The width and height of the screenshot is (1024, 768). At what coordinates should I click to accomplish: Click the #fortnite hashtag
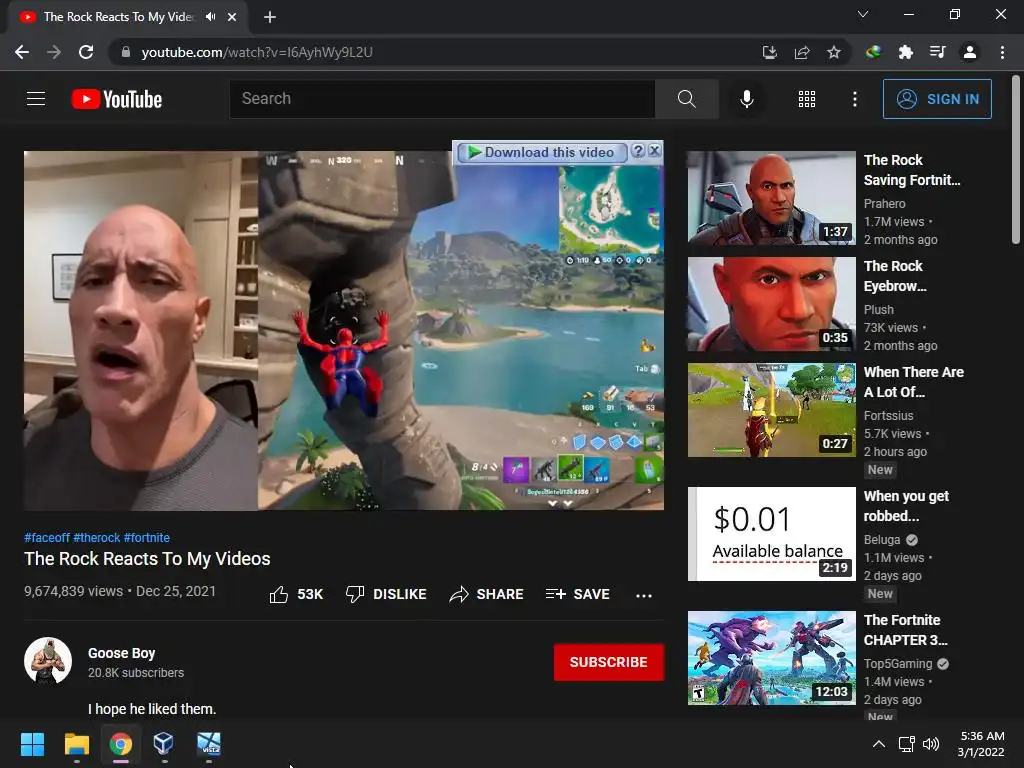pyautogui.click(x=147, y=537)
